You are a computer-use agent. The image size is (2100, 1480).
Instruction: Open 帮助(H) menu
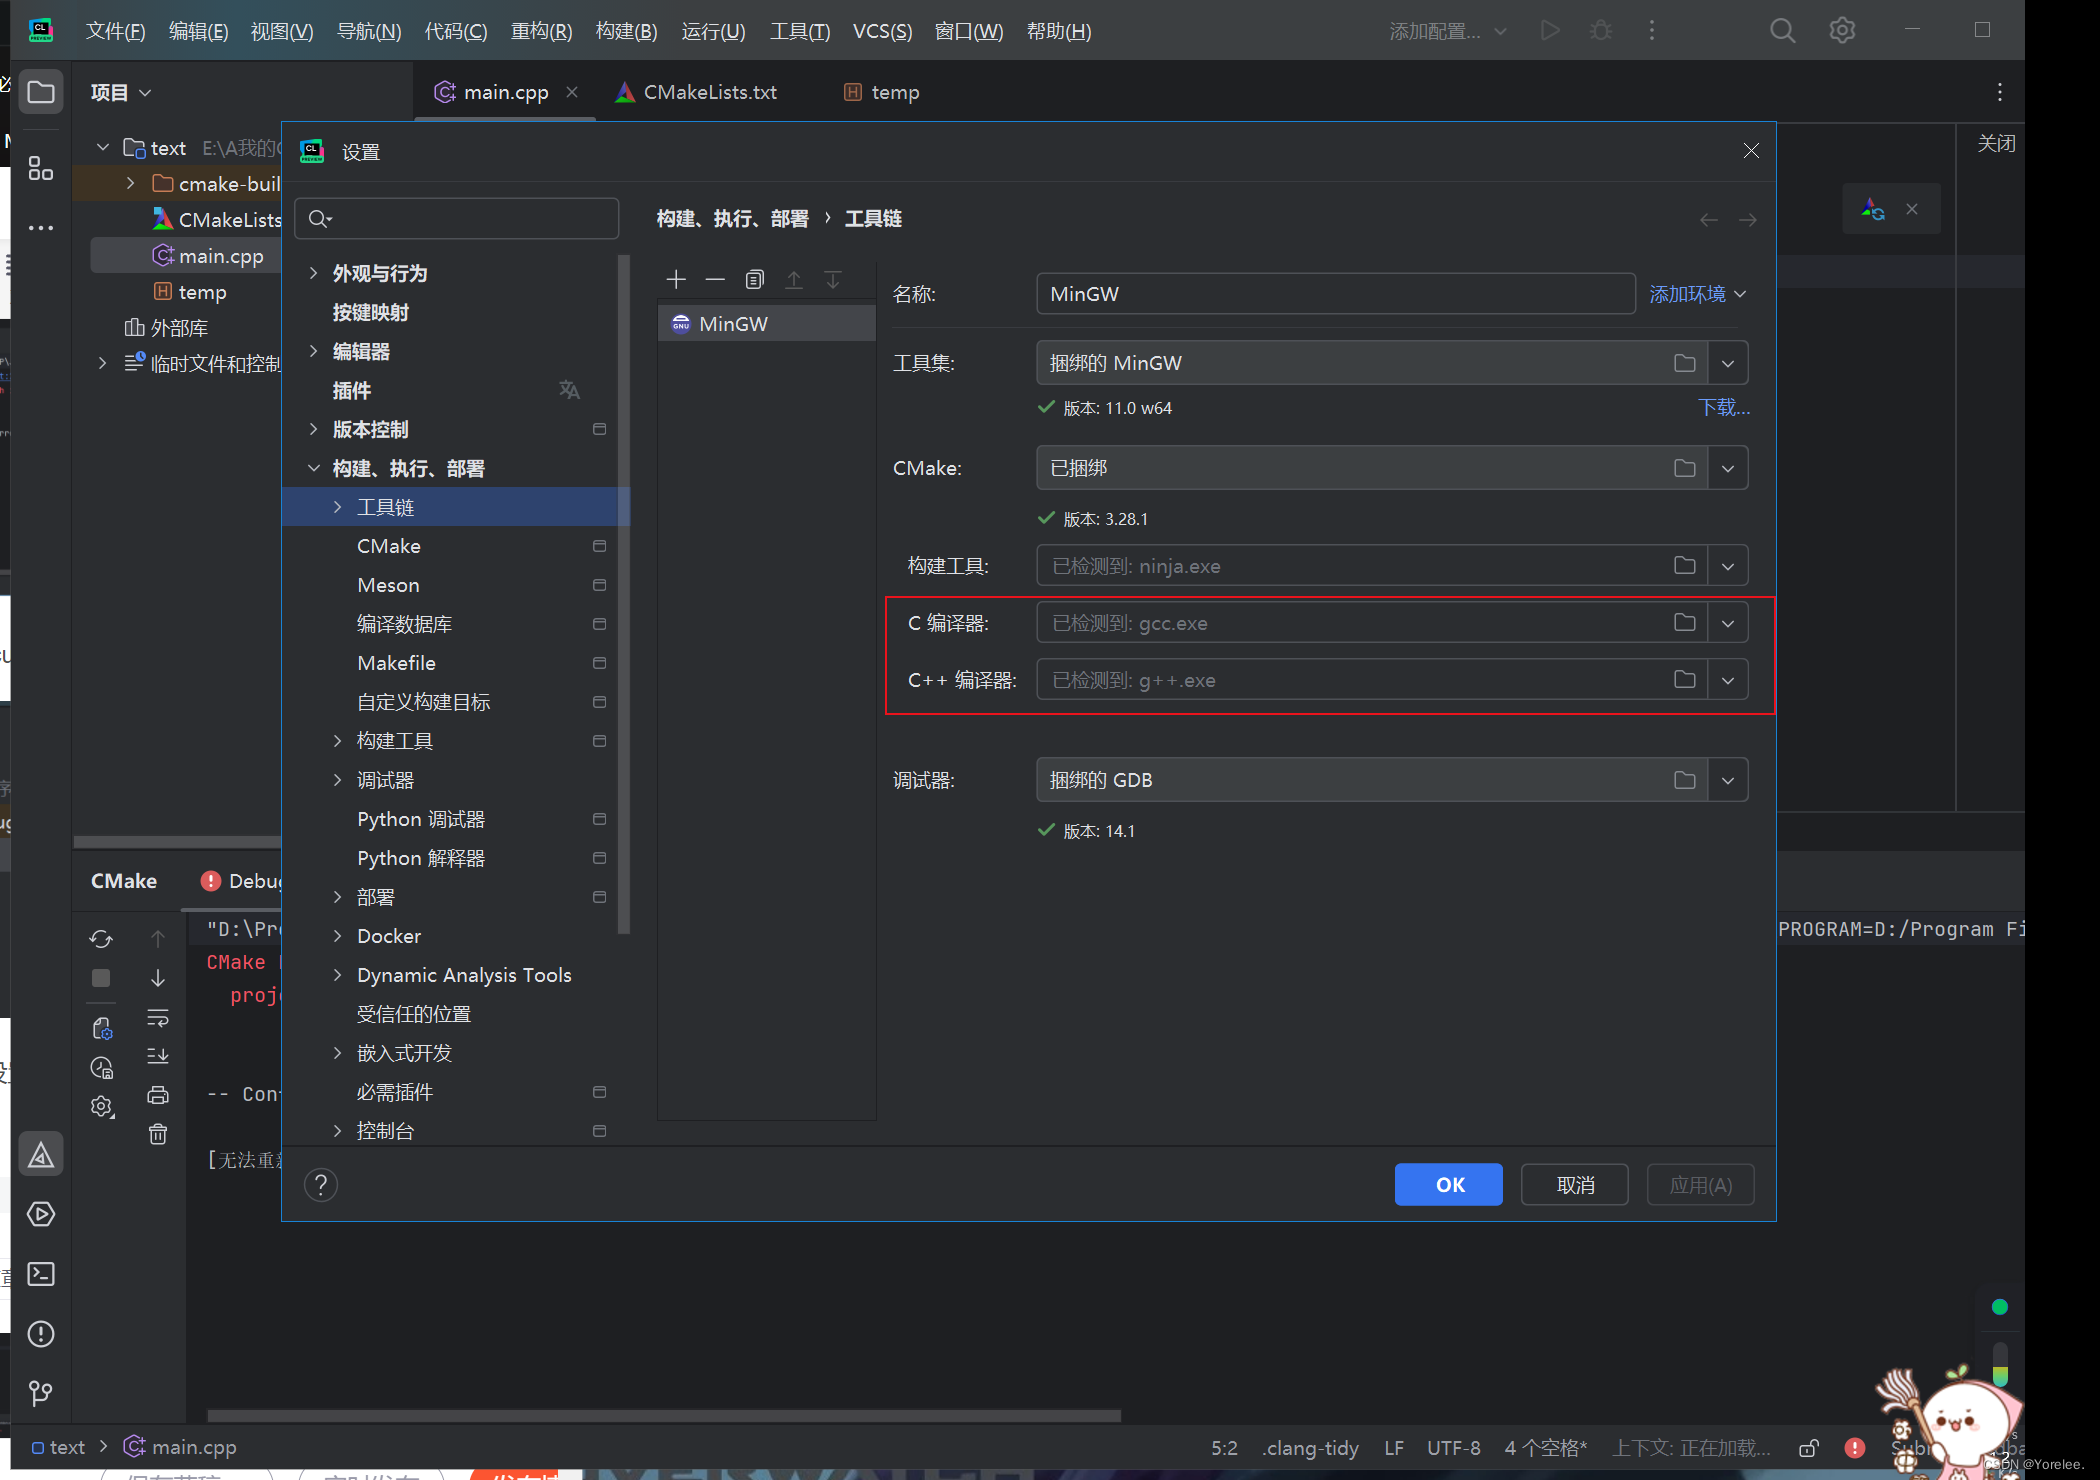[x=1059, y=31]
